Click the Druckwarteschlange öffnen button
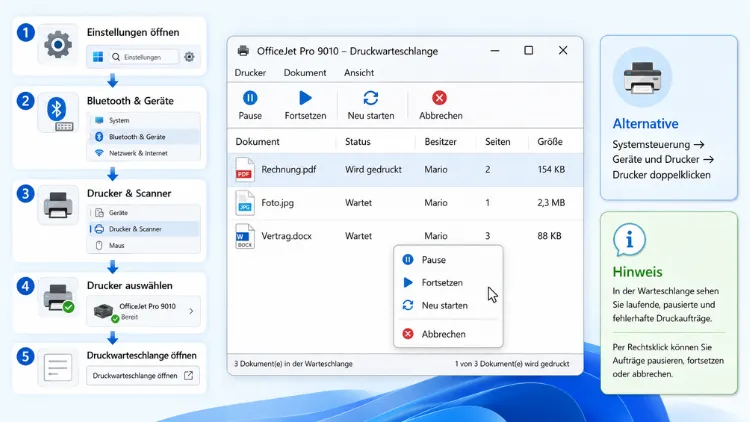 pyautogui.click(x=143, y=376)
